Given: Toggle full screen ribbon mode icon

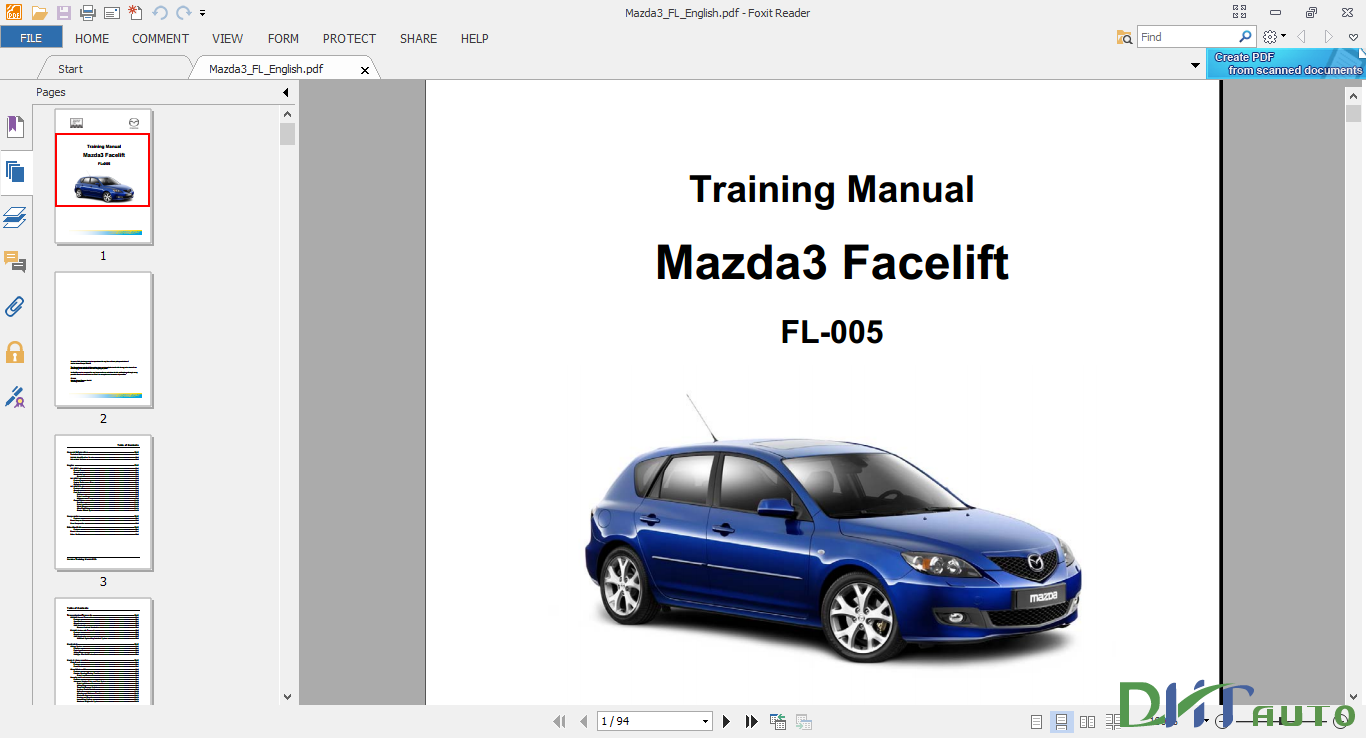Looking at the screenshot, I should pyautogui.click(x=1240, y=13).
